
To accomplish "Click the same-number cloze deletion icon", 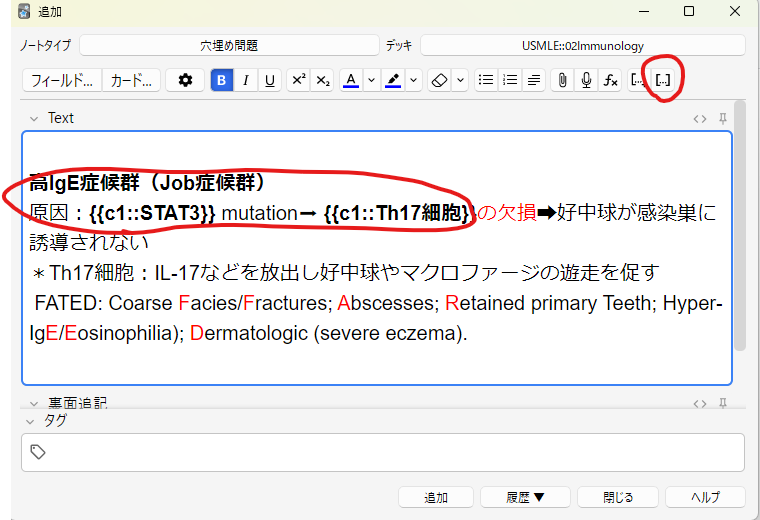I will coord(663,80).
